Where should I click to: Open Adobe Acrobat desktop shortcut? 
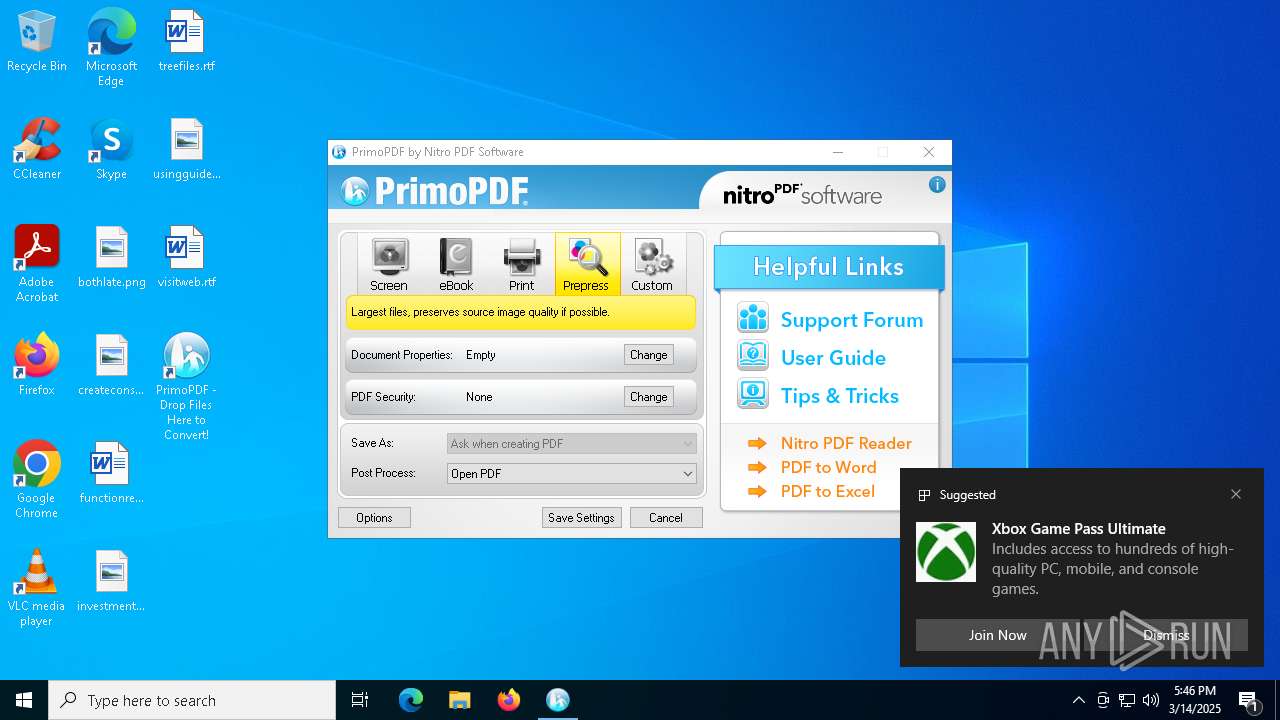point(37,264)
